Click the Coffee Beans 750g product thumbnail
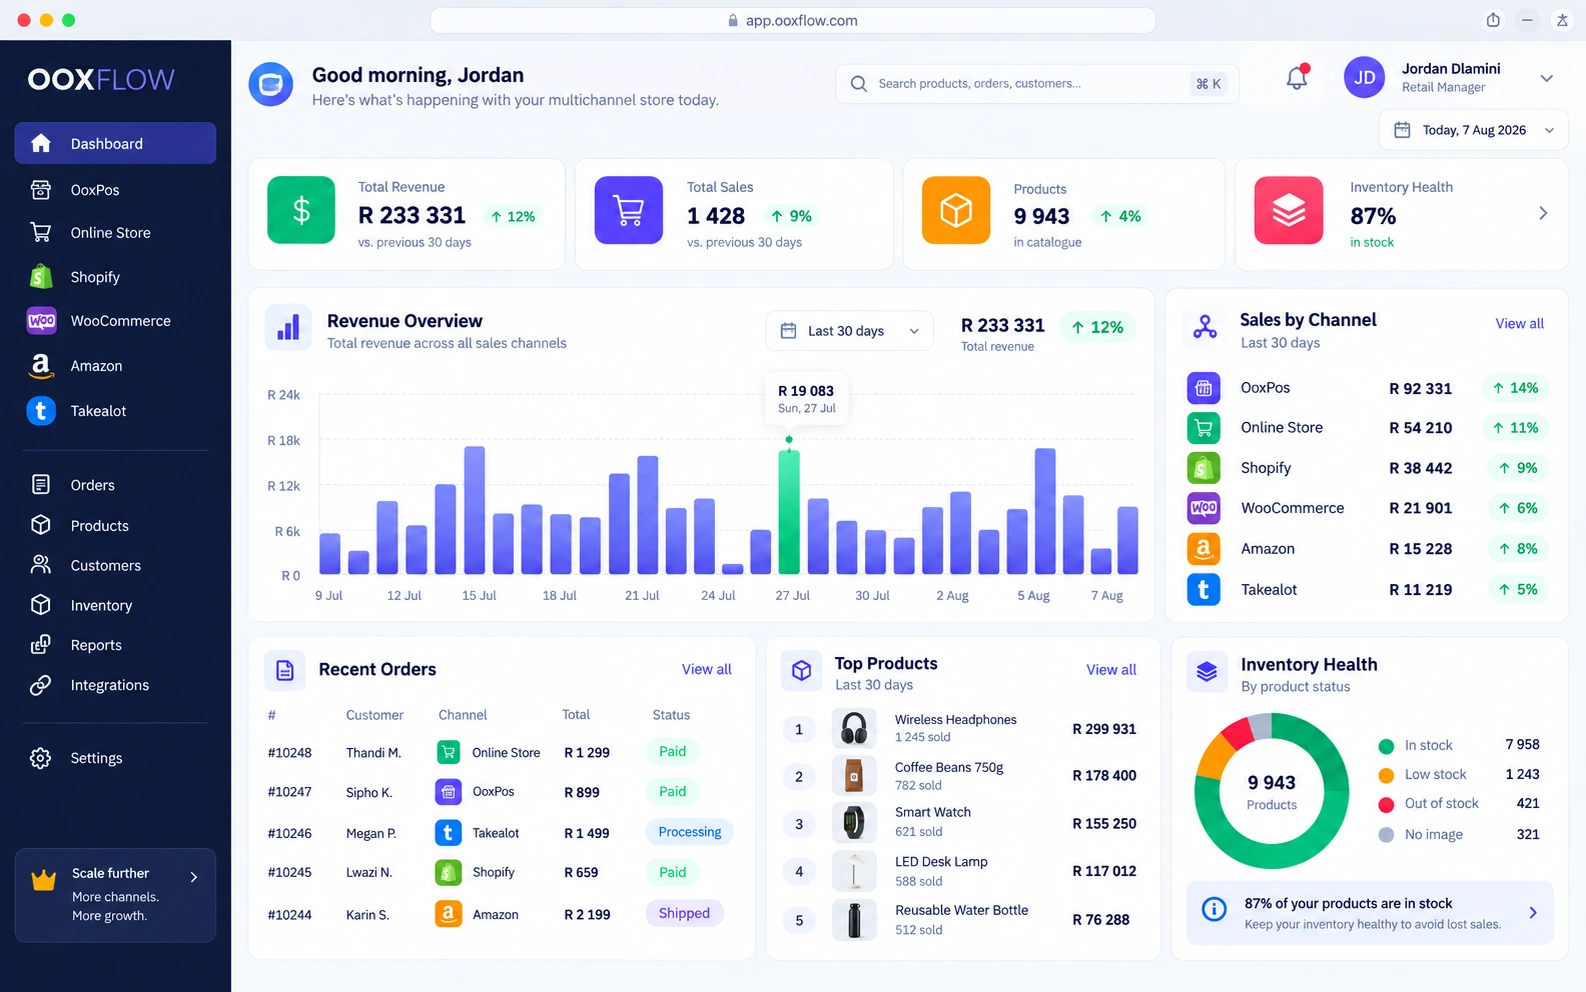Screen dimensions: 1586x992 [x=854, y=776]
